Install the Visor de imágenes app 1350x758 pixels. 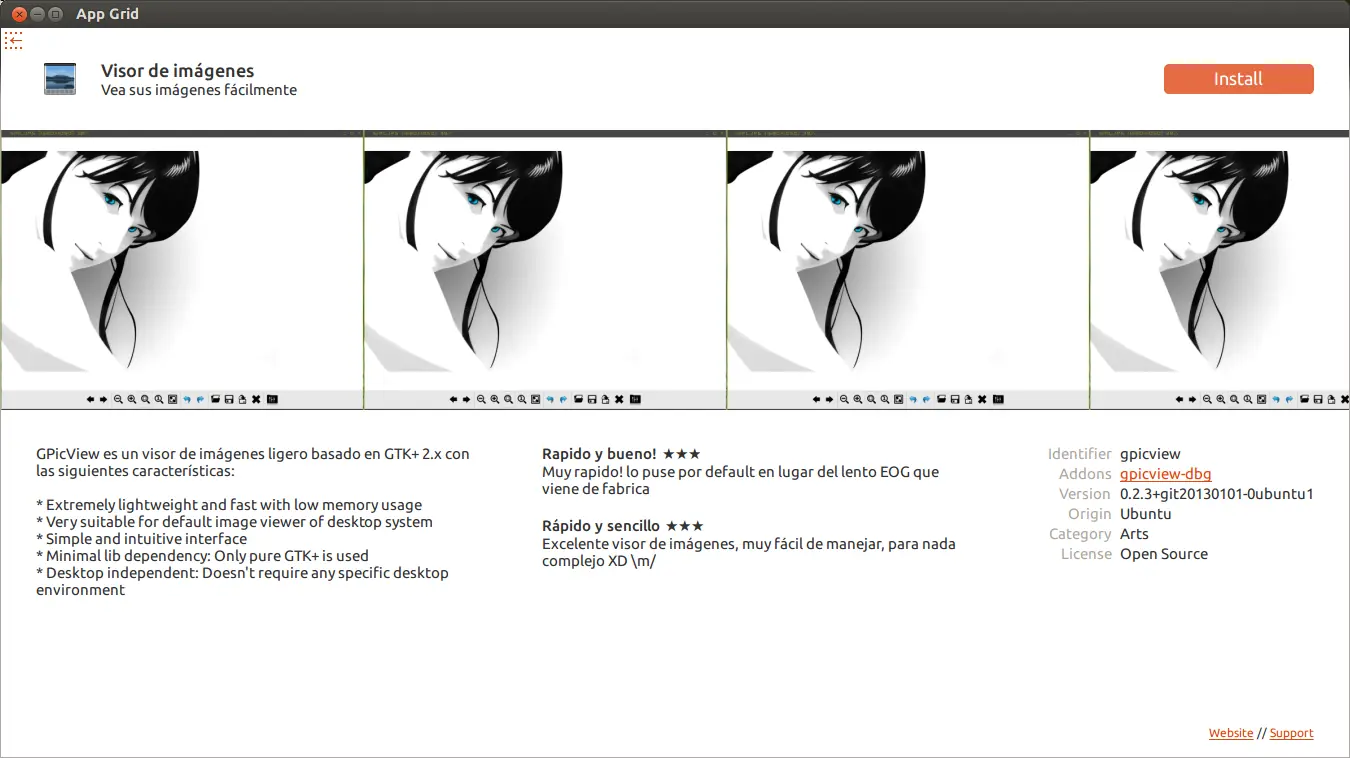coord(1238,79)
